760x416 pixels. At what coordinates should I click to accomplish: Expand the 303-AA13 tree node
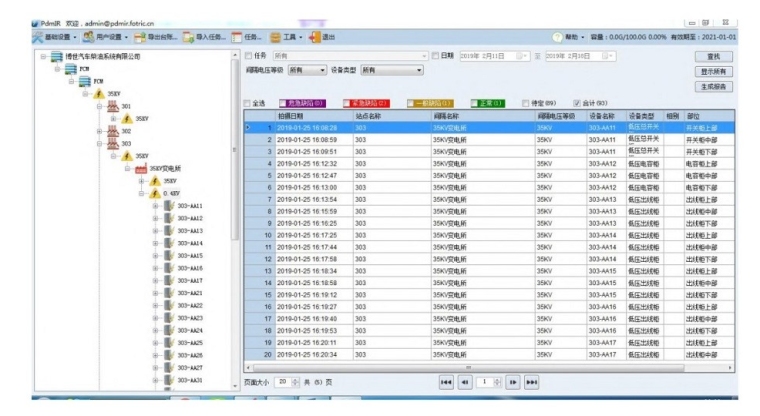(155, 231)
